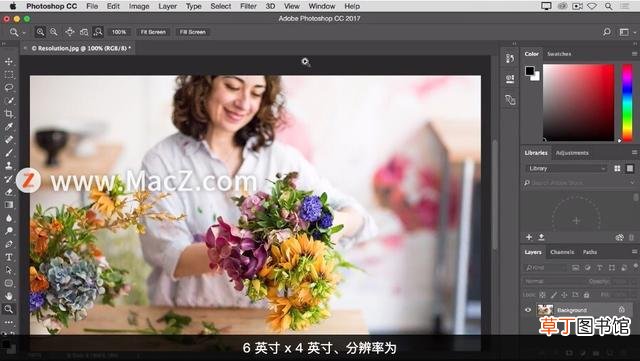Open the Color panel menu
The width and height of the screenshot is (640, 361).
pyautogui.click(x=634, y=54)
